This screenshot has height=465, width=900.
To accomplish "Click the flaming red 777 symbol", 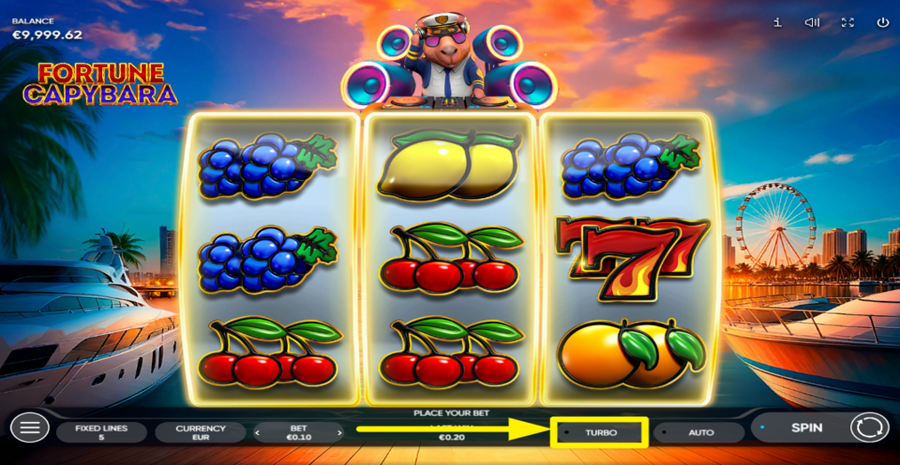I will click(631, 258).
